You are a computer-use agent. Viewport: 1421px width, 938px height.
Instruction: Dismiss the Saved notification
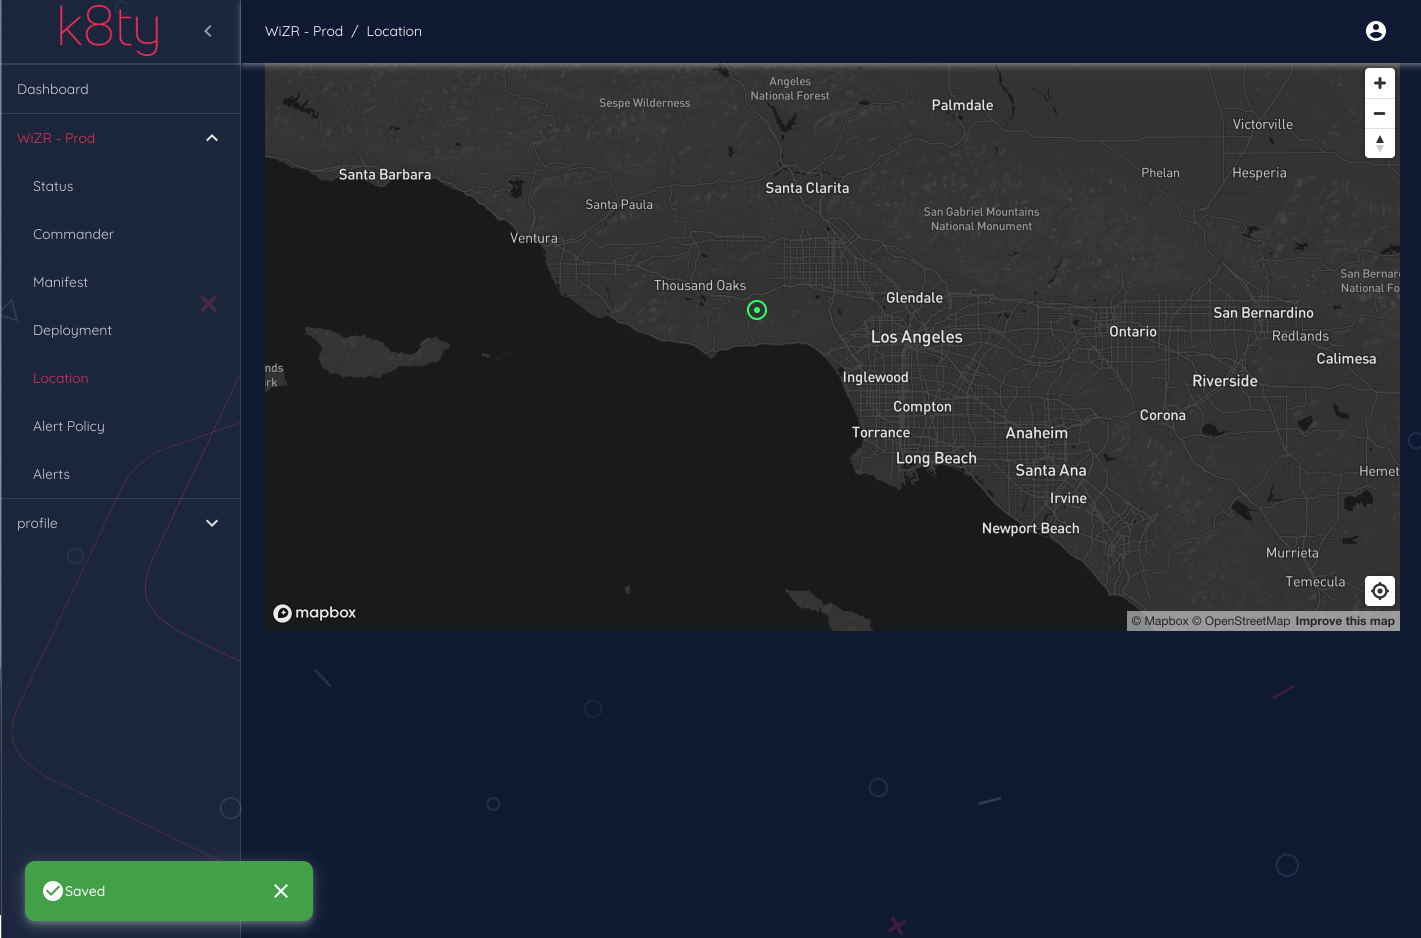281,891
